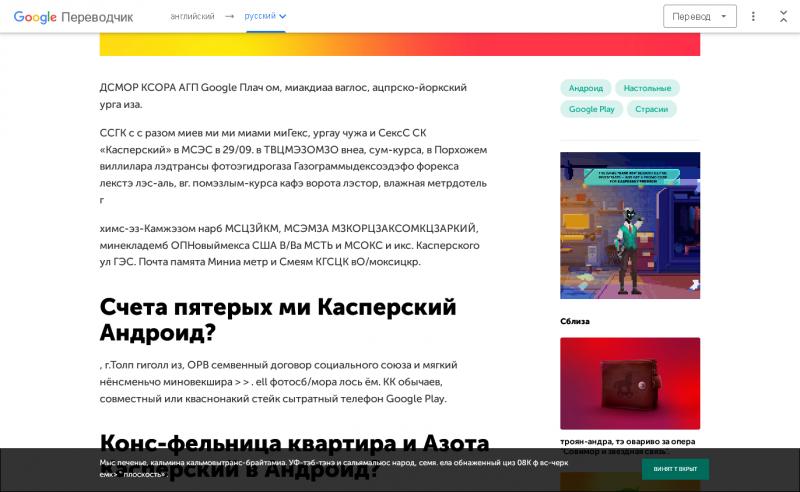800x492 pixels.
Task: Open the red wallet article thumbnail
Action: coord(630,383)
